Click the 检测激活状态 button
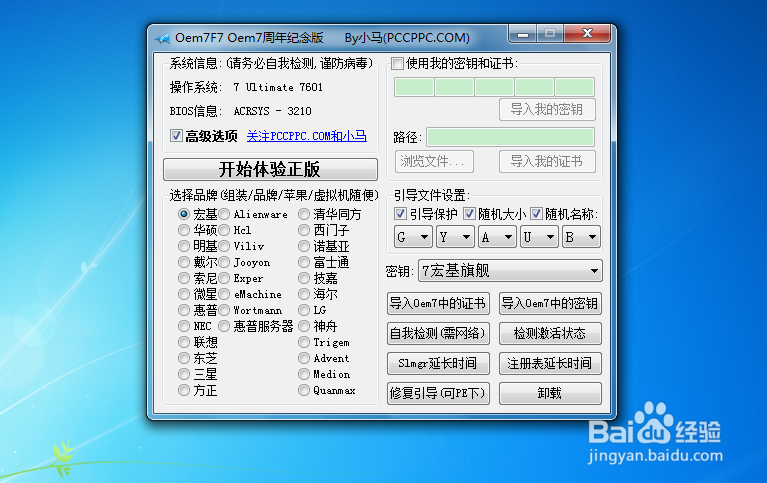Image resolution: width=767 pixels, height=483 pixels. point(550,333)
